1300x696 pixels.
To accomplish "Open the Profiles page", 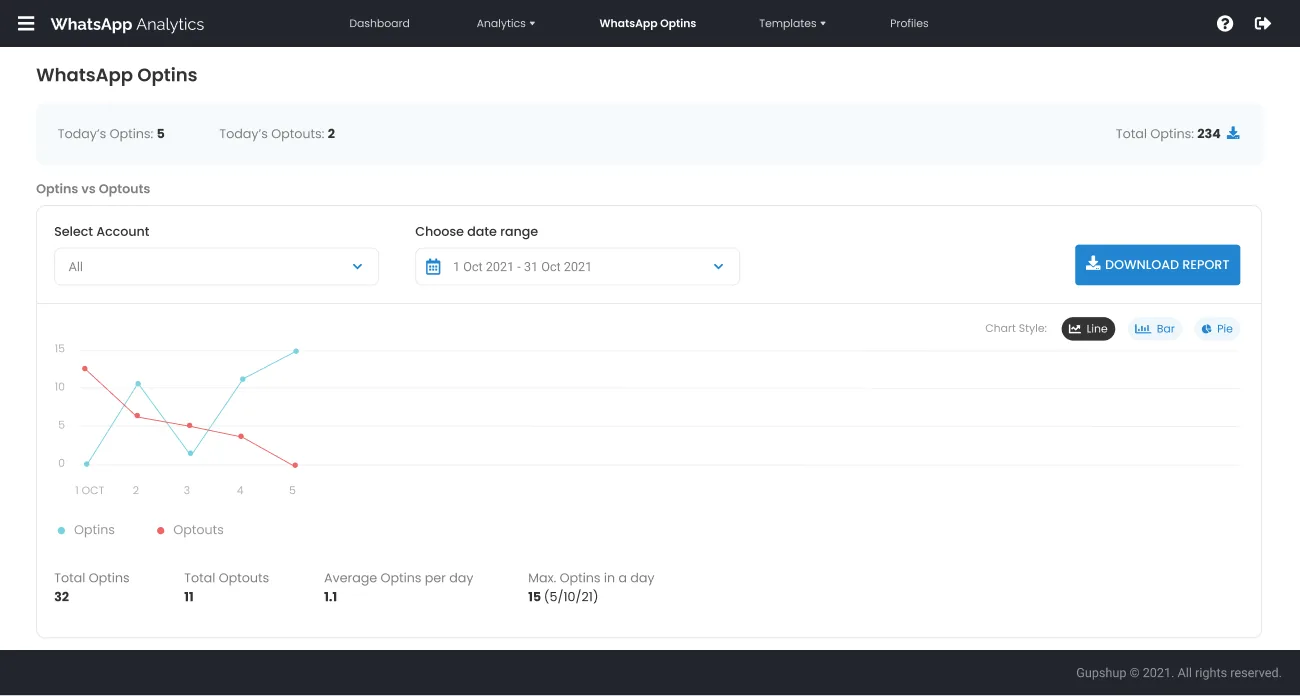I will pyautogui.click(x=909, y=23).
